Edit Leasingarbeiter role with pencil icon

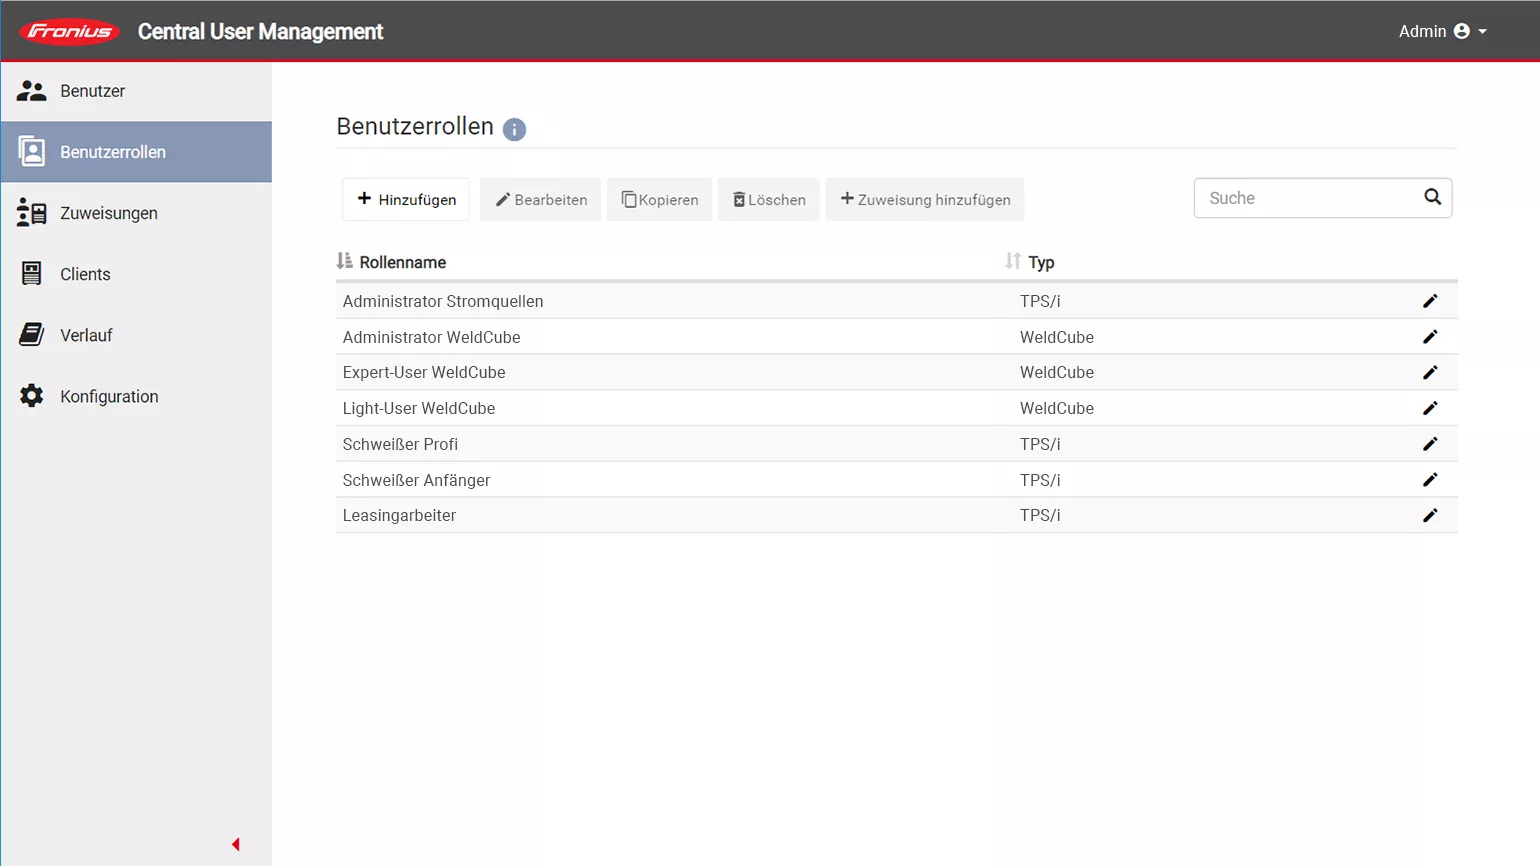point(1430,515)
